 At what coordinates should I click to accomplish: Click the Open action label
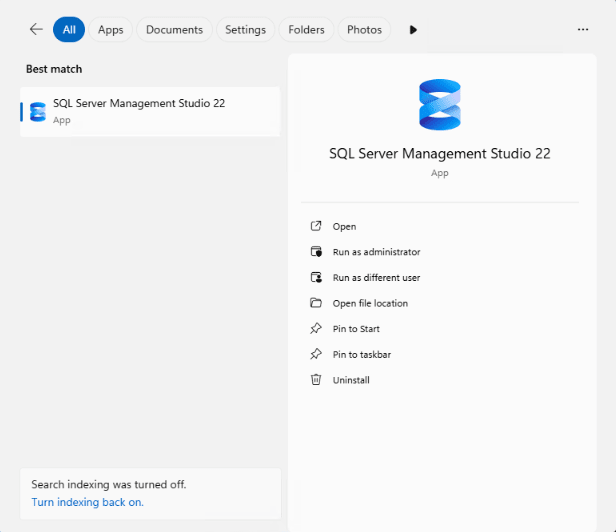[344, 227]
